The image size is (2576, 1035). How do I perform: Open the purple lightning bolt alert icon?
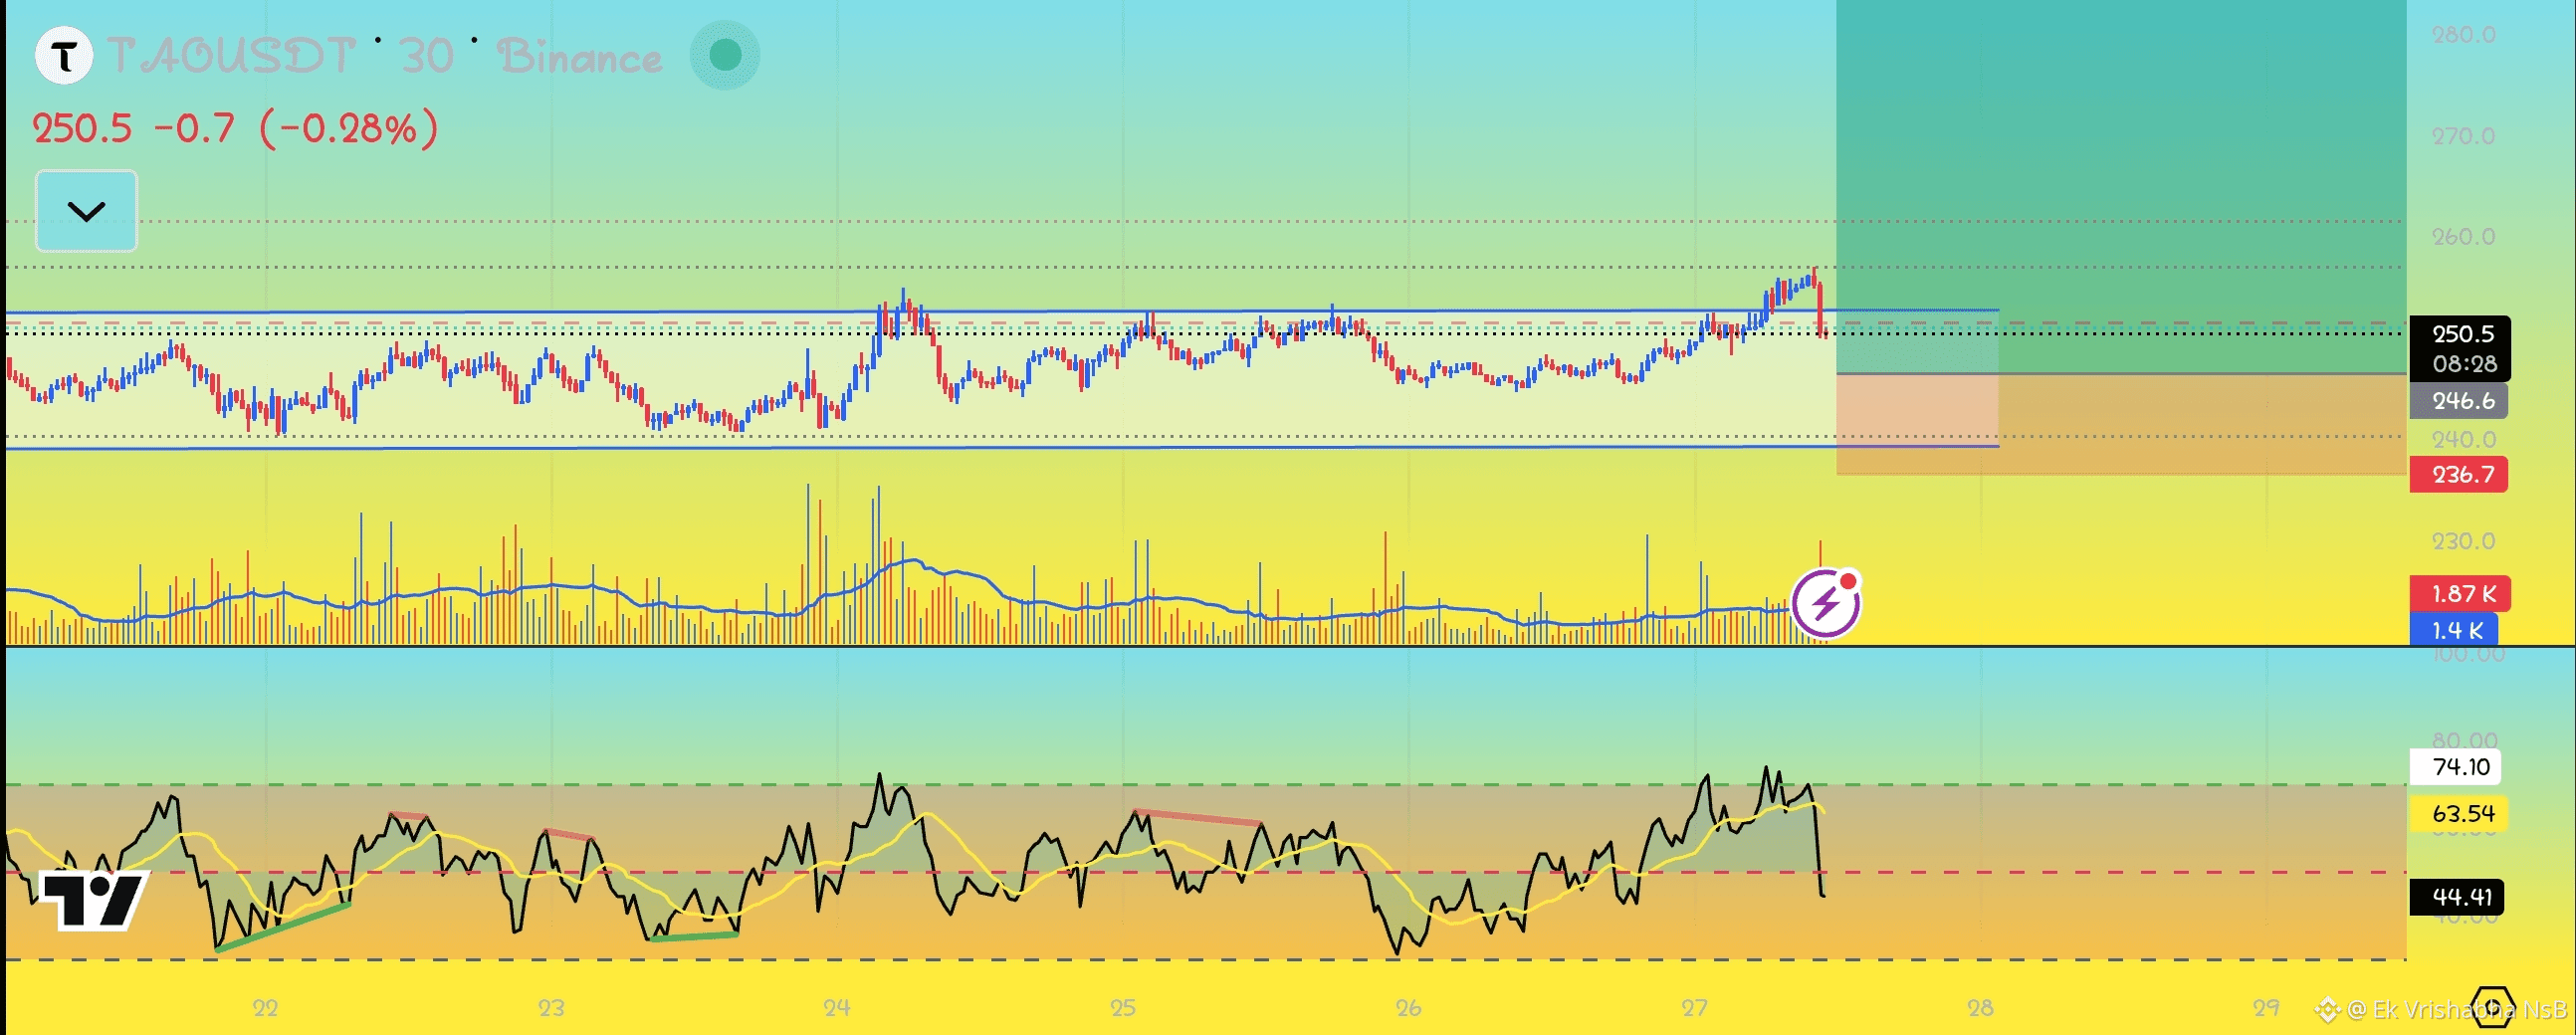coord(1826,603)
